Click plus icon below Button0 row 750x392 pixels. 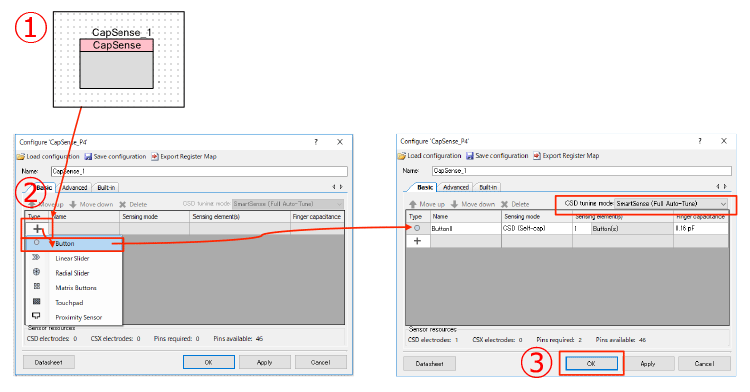point(417,241)
